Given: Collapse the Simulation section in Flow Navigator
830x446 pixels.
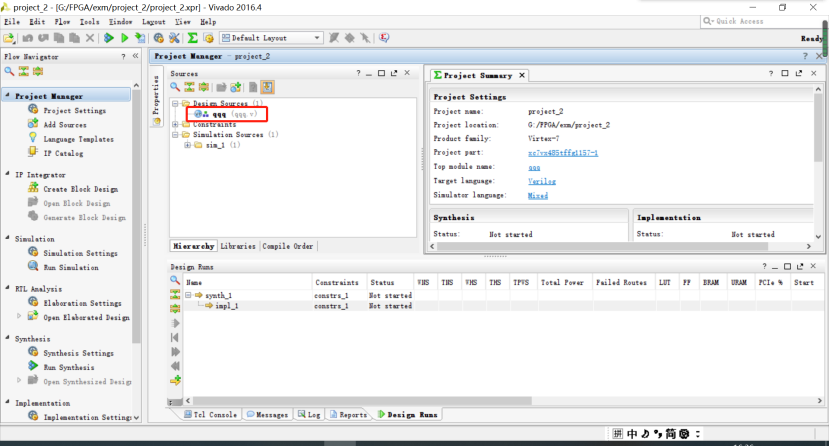Looking at the screenshot, I should 7,238.
